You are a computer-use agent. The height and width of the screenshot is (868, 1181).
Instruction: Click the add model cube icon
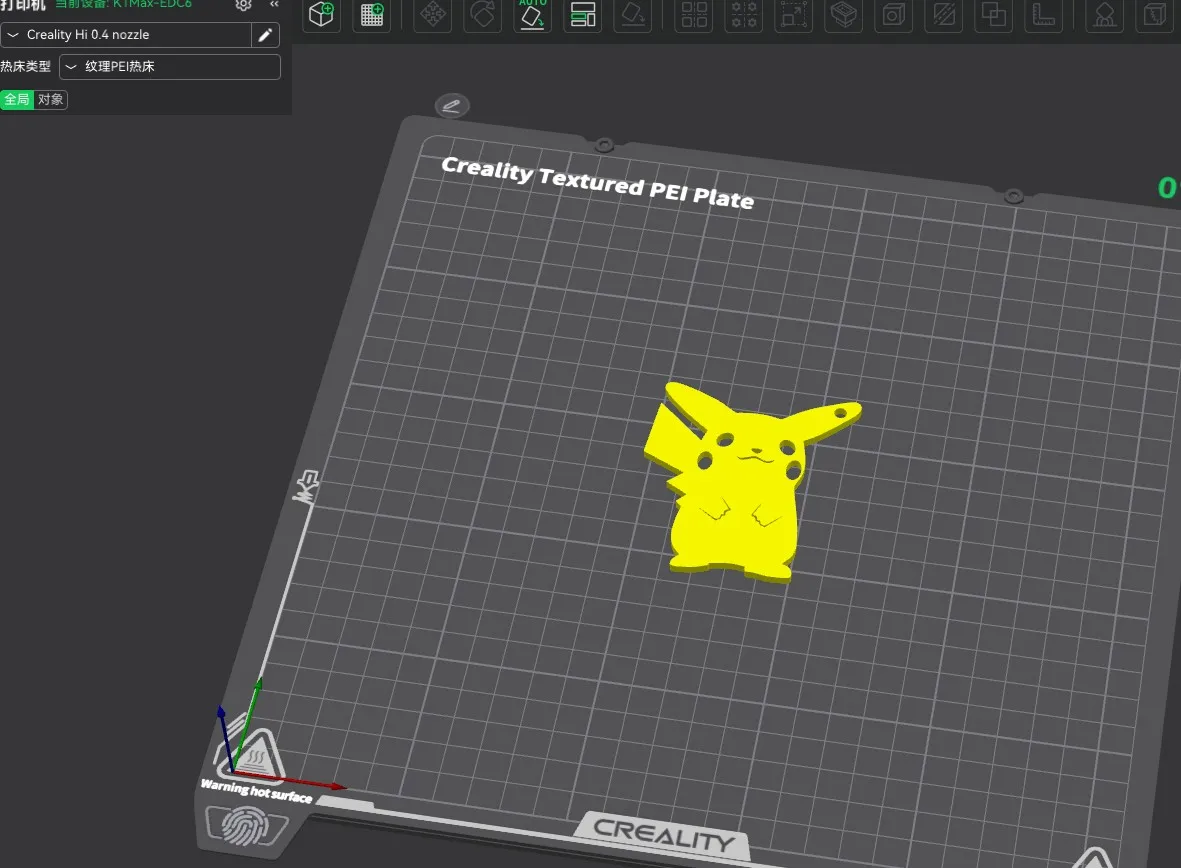tap(322, 14)
